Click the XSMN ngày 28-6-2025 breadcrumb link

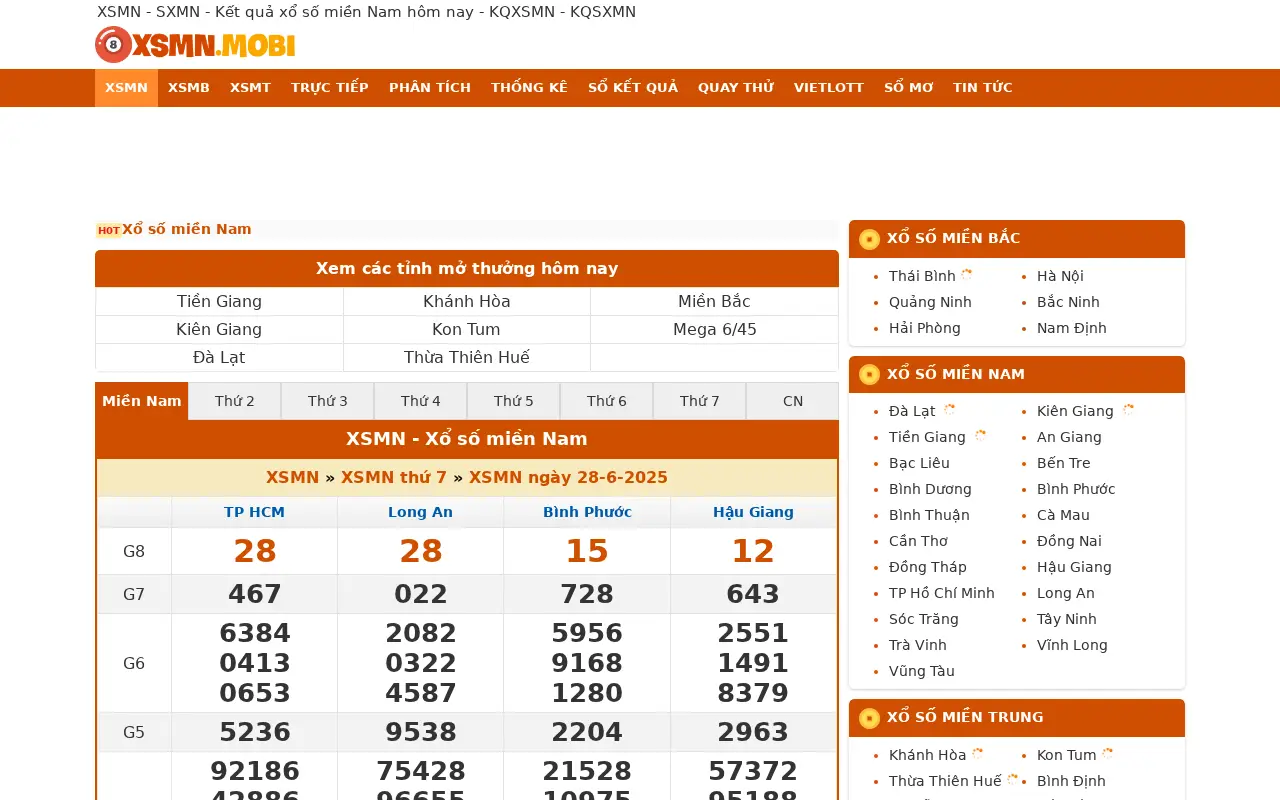568,478
